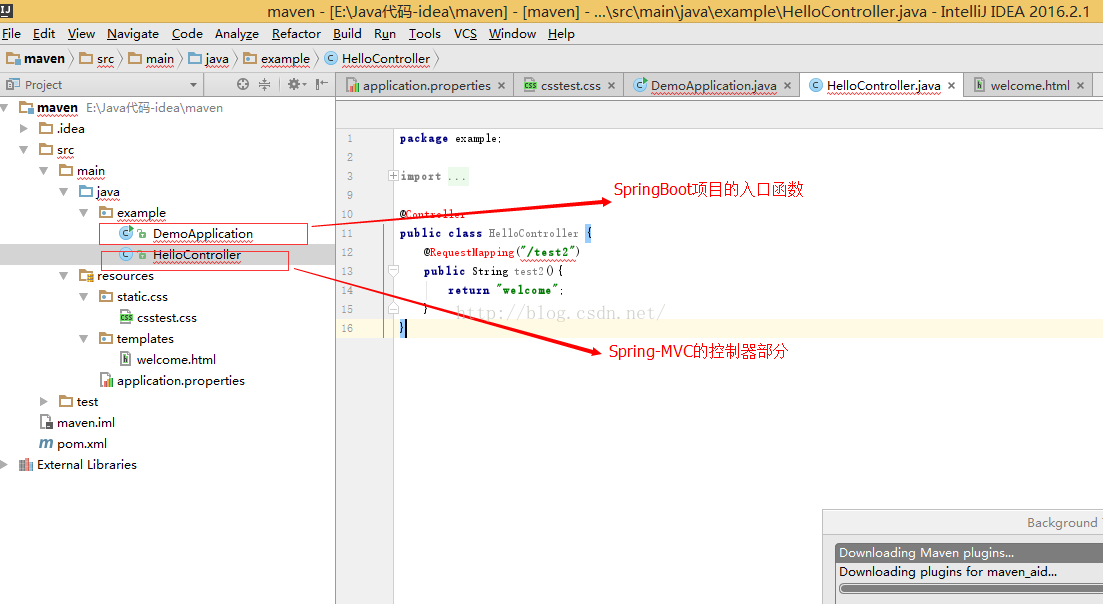Click the collapse all icon in Project panel
The width and height of the screenshot is (1103, 604).
264,84
